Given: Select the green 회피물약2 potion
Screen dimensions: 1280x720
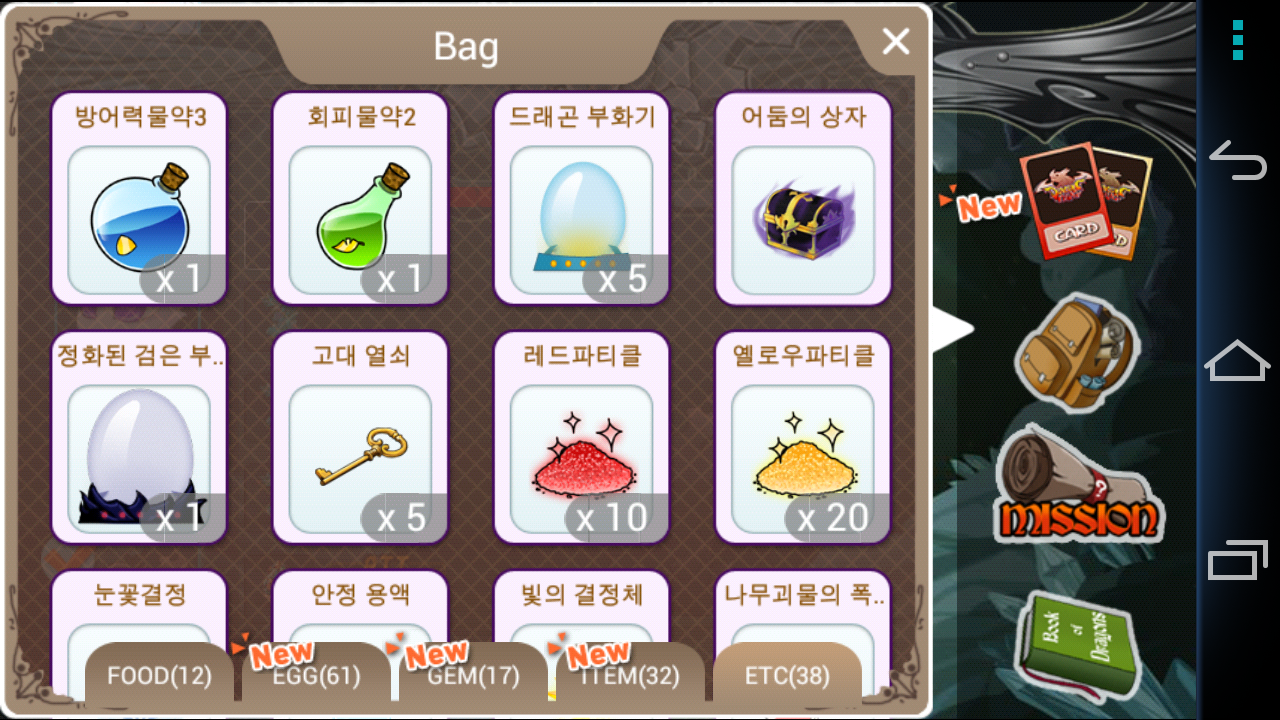Looking at the screenshot, I should (x=360, y=199).
